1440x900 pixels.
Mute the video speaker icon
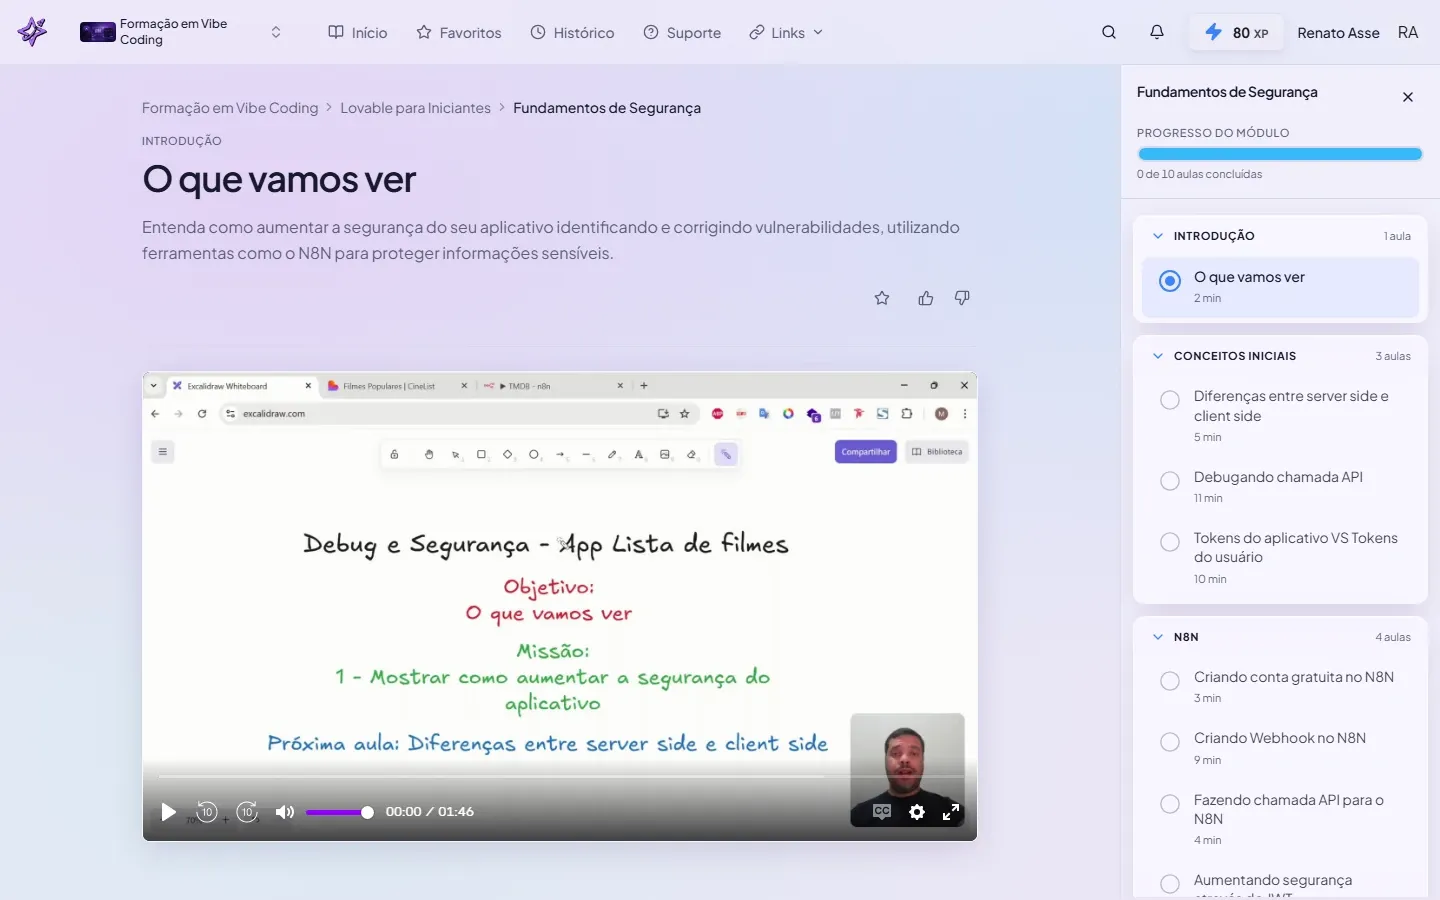click(285, 812)
